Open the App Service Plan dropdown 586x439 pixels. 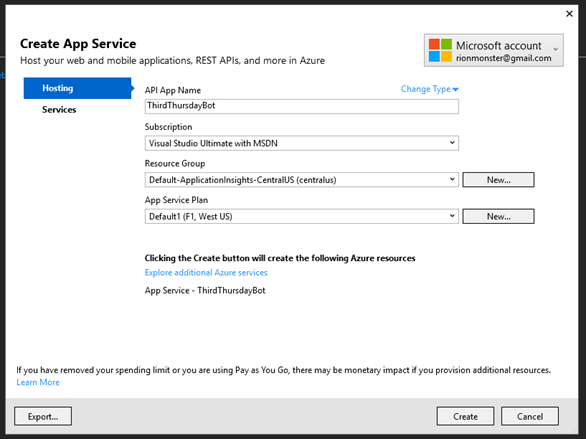(302, 216)
